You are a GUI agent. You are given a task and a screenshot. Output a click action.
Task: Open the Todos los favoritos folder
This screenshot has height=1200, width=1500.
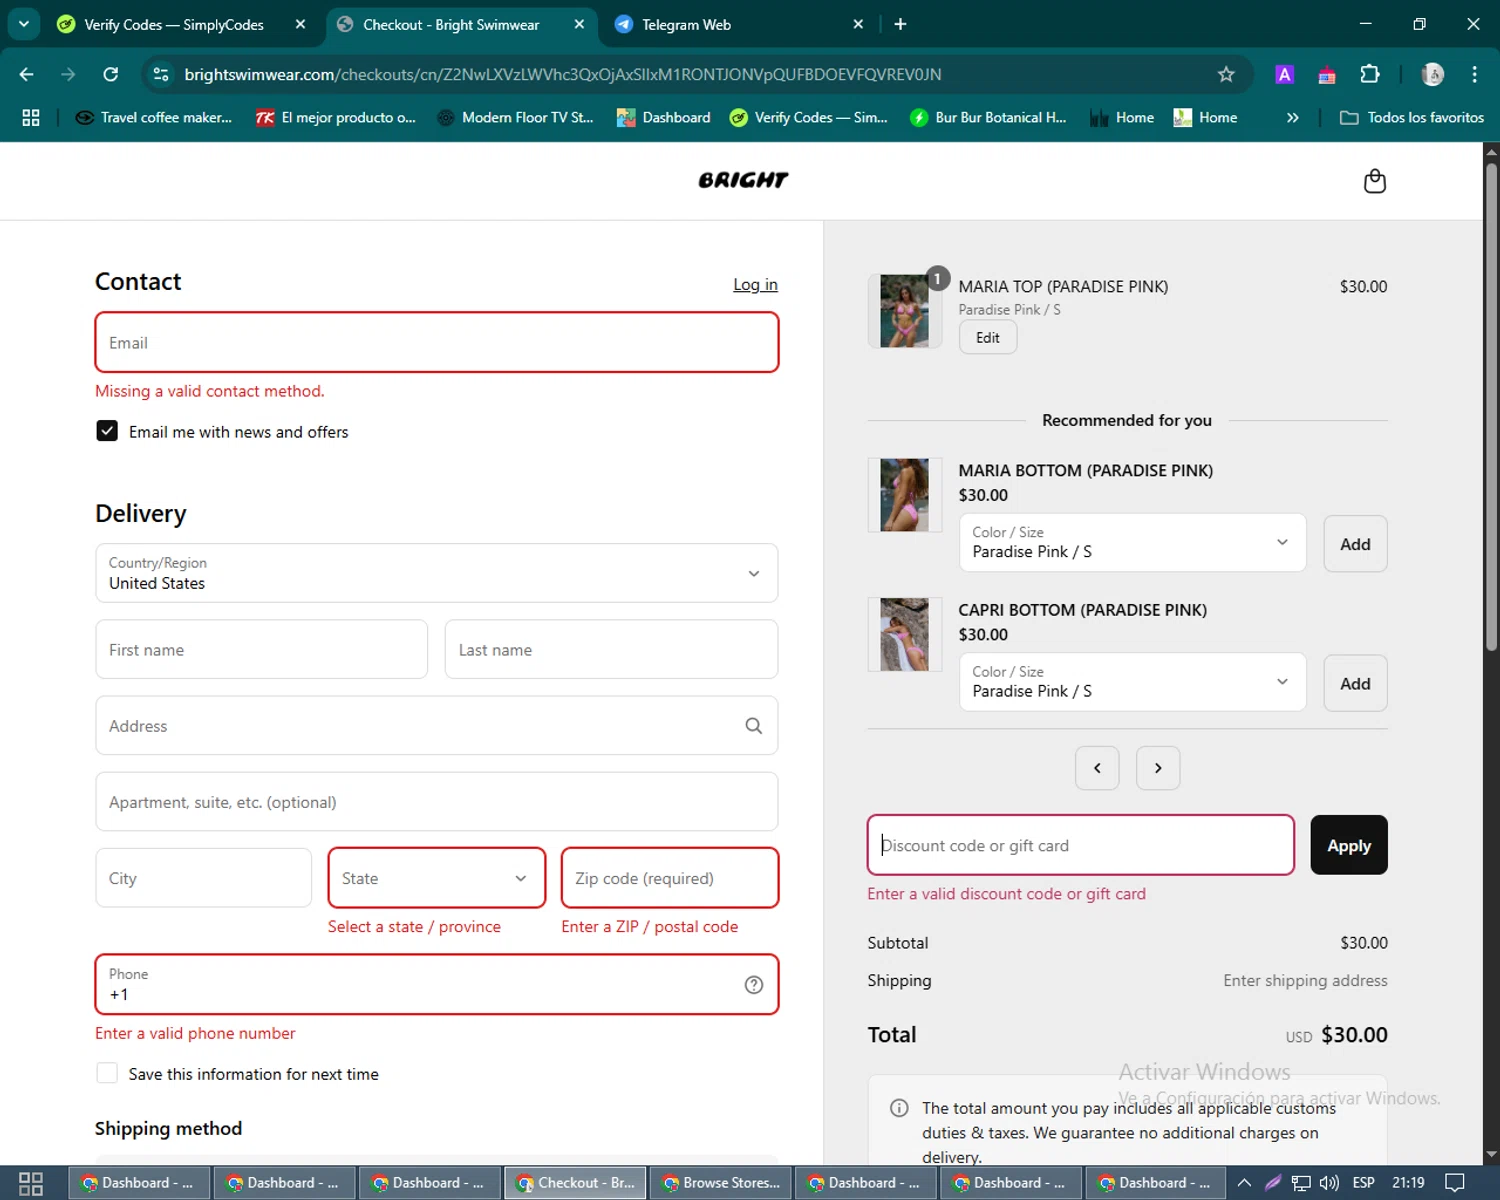pyautogui.click(x=1412, y=117)
